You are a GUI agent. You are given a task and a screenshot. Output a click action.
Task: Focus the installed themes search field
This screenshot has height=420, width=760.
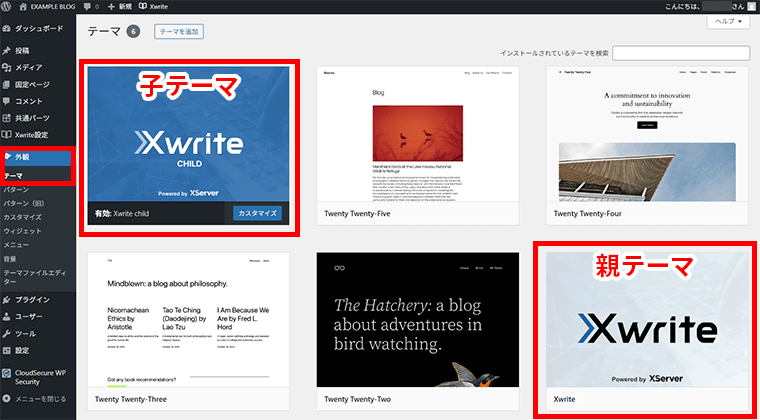[x=681, y=53]
